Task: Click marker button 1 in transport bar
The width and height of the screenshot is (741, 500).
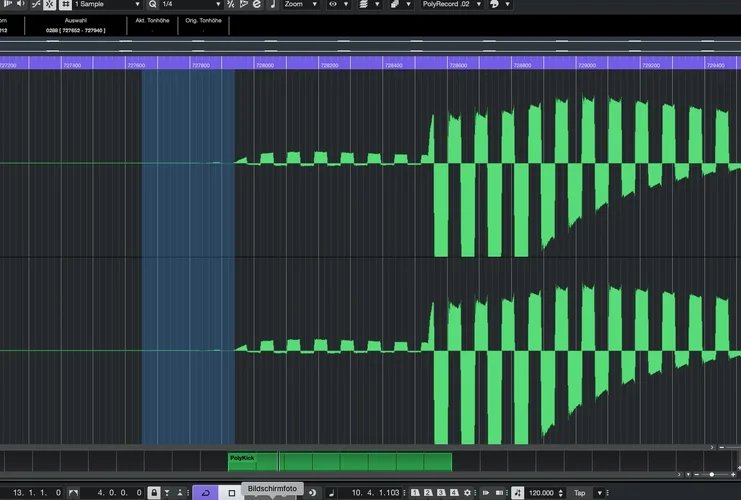Action: click(416, 493)
